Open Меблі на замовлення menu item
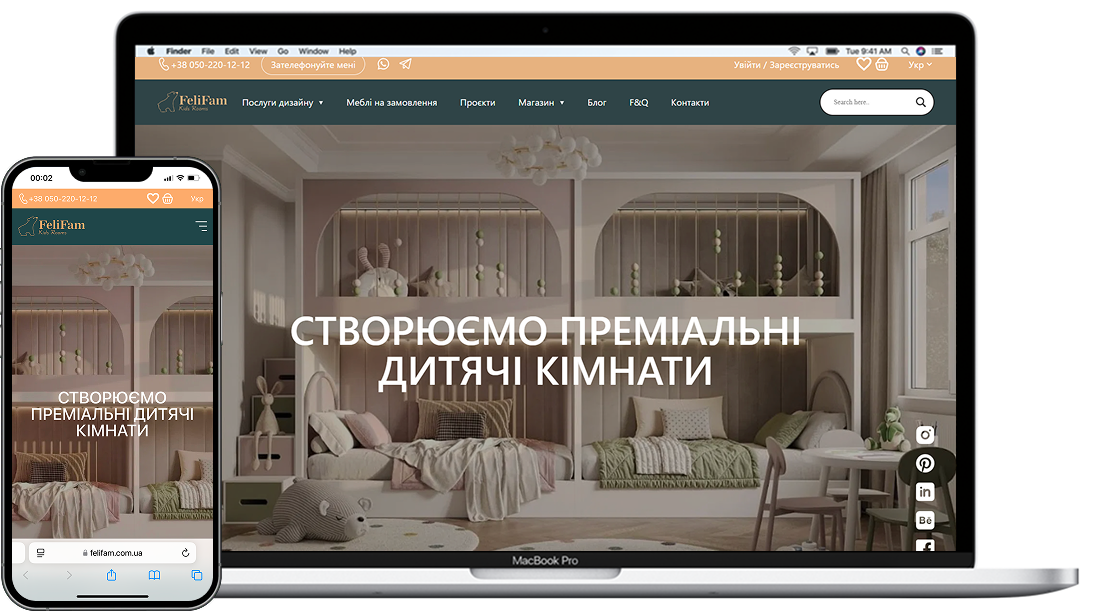This screenshot has height=611, width=1093. [392, 102]
